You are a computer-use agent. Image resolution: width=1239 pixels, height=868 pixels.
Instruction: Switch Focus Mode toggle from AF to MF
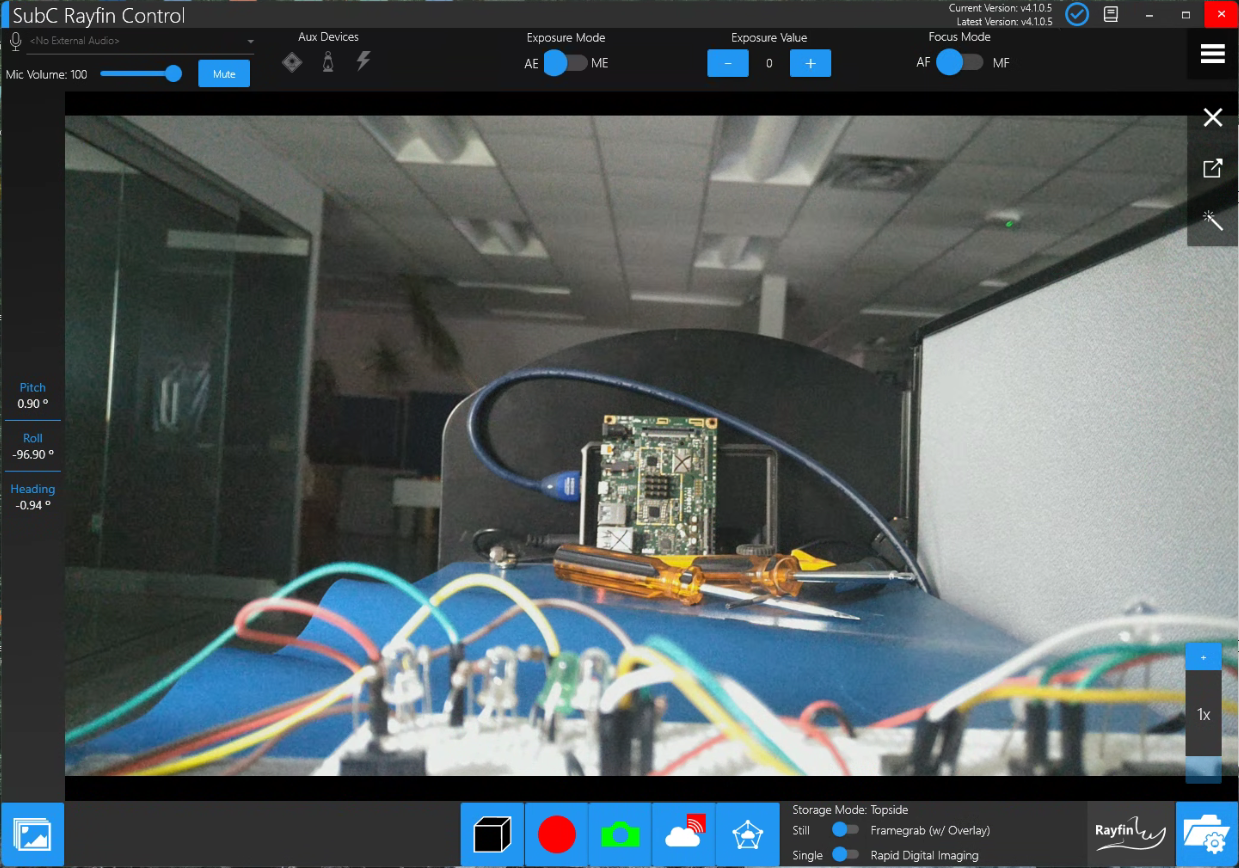(959, 63)
